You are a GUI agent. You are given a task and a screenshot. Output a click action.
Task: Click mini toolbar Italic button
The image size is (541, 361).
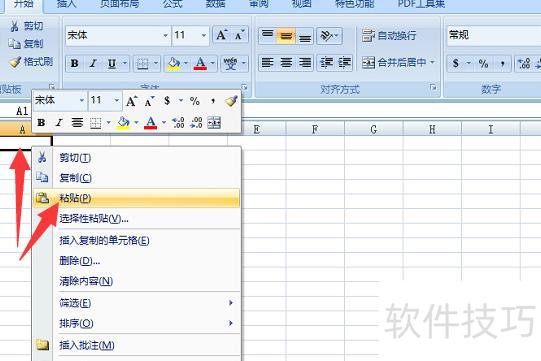(x=59, y=123)
